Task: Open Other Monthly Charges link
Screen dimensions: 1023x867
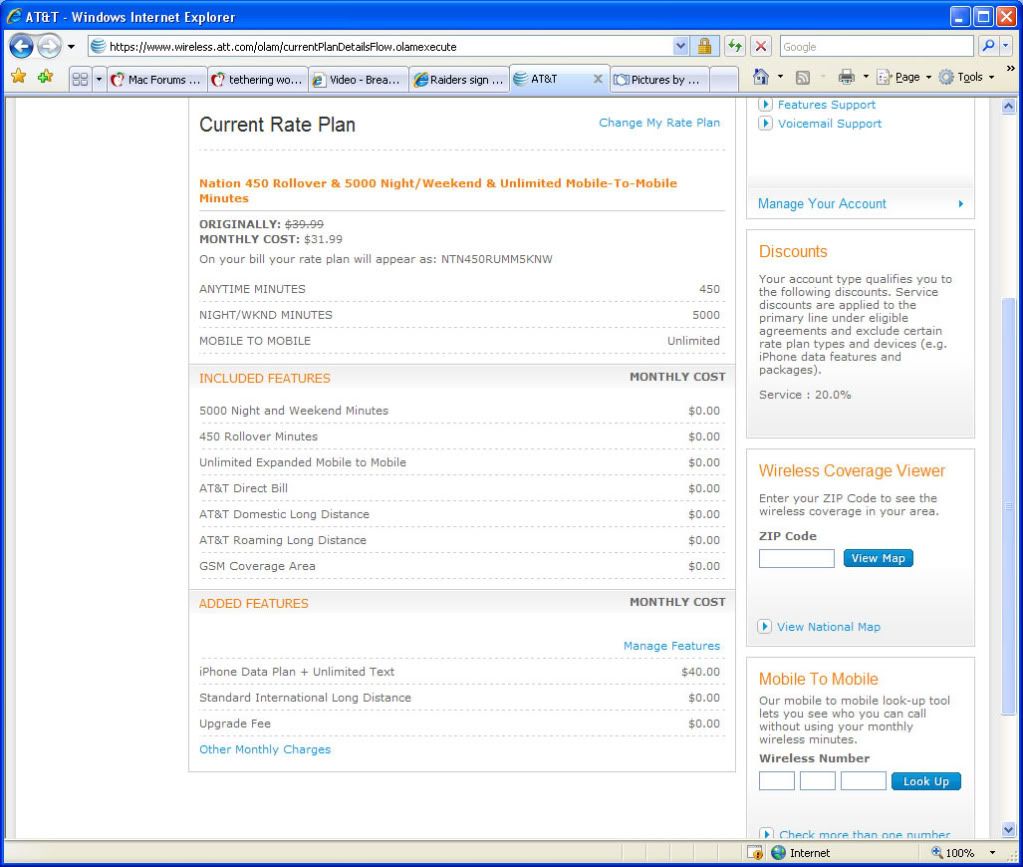Action: coord(265,750)
